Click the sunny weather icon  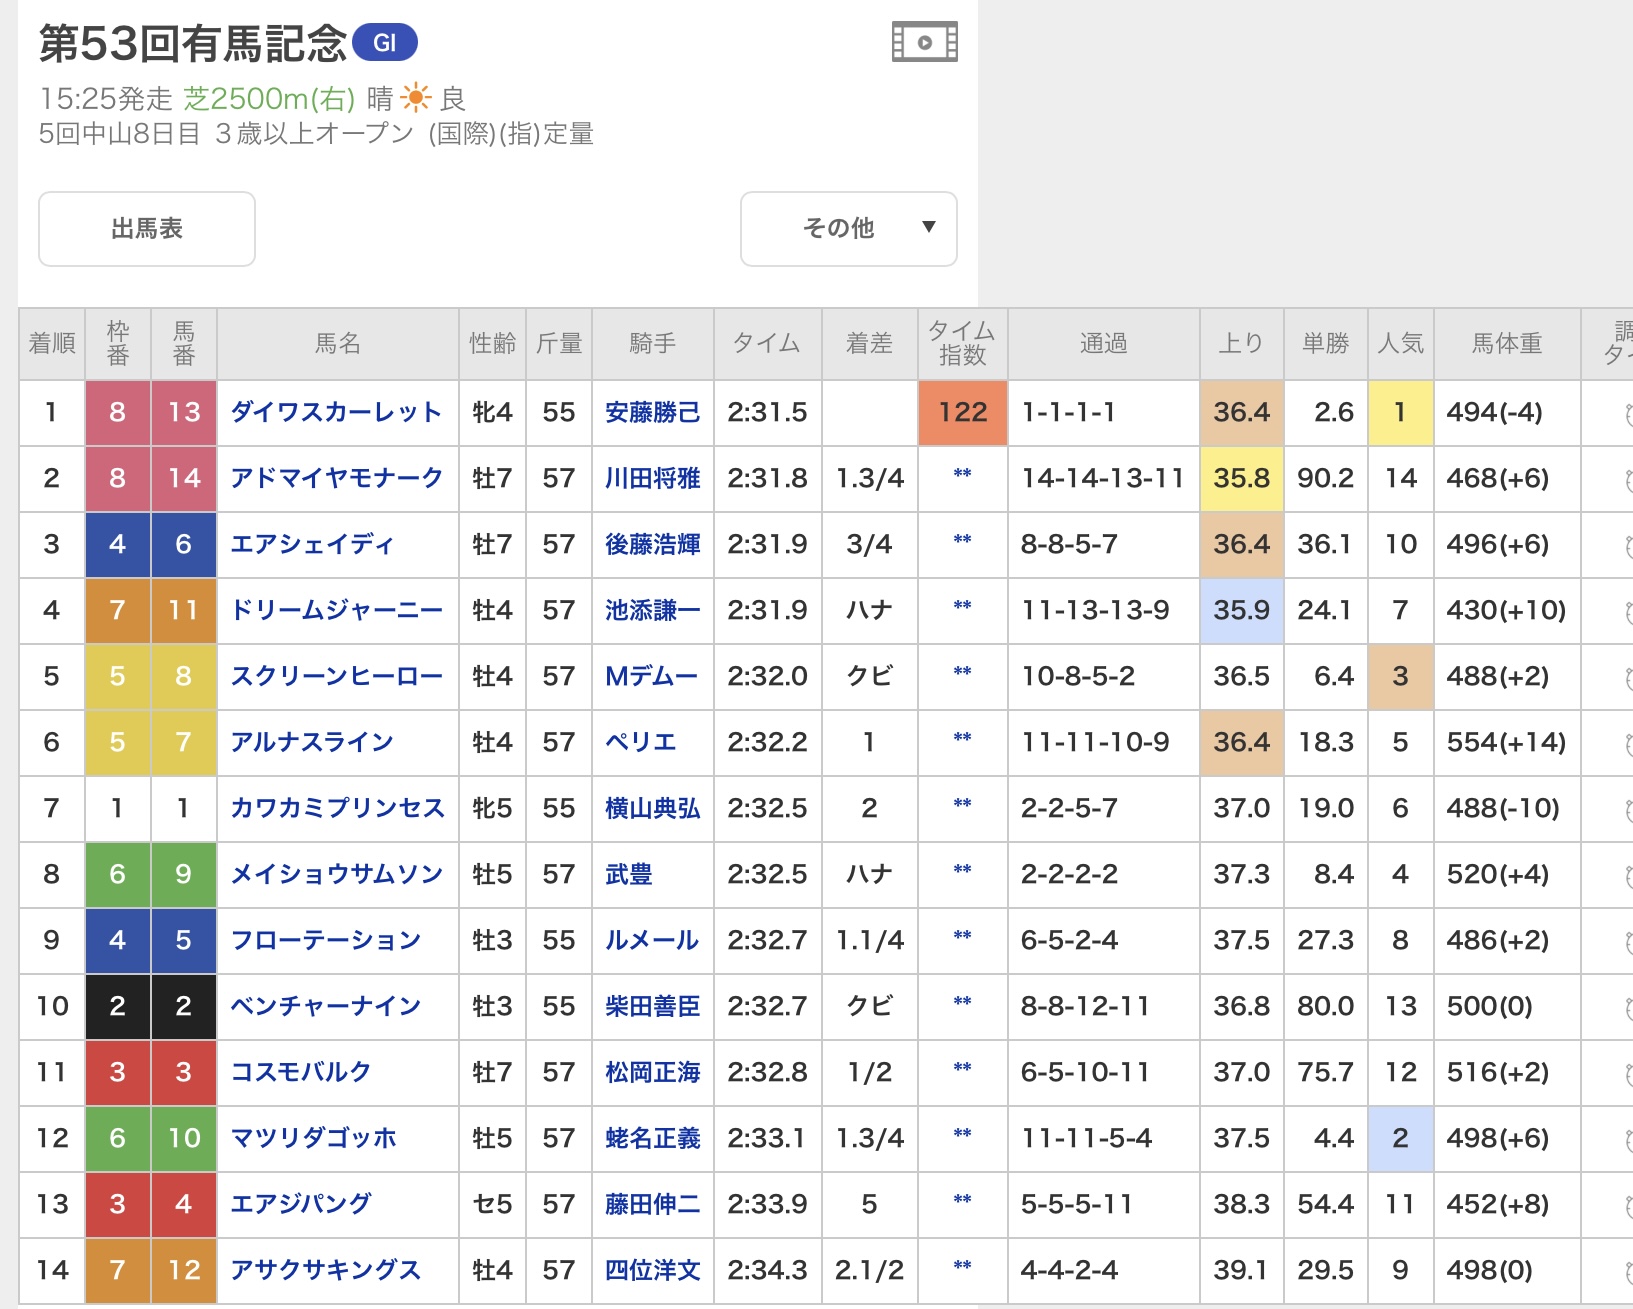pos(415,98)
